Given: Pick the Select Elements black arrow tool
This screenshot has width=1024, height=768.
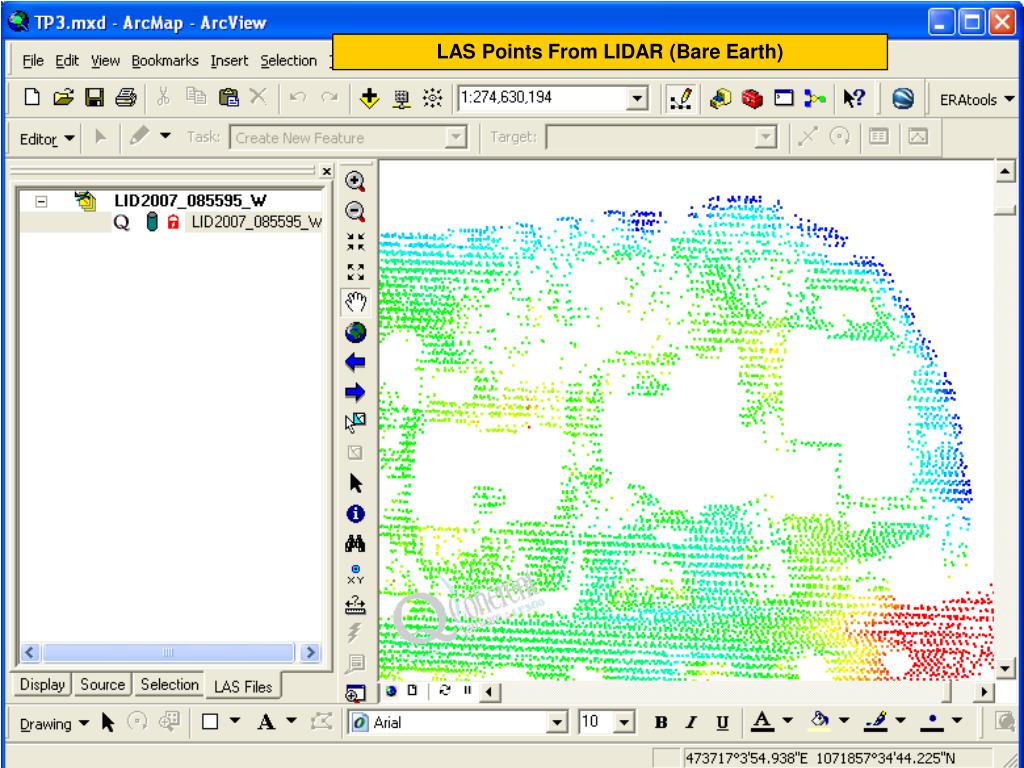Looking at the screenshot, I should 355,483.
